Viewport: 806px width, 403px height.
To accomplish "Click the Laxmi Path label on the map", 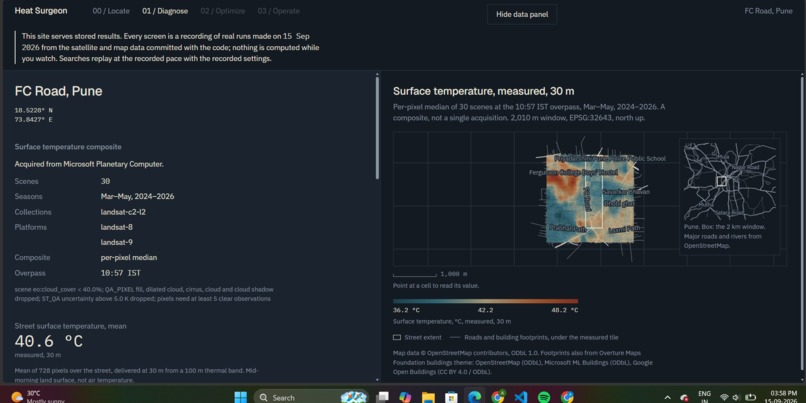I will click(624, 230).
